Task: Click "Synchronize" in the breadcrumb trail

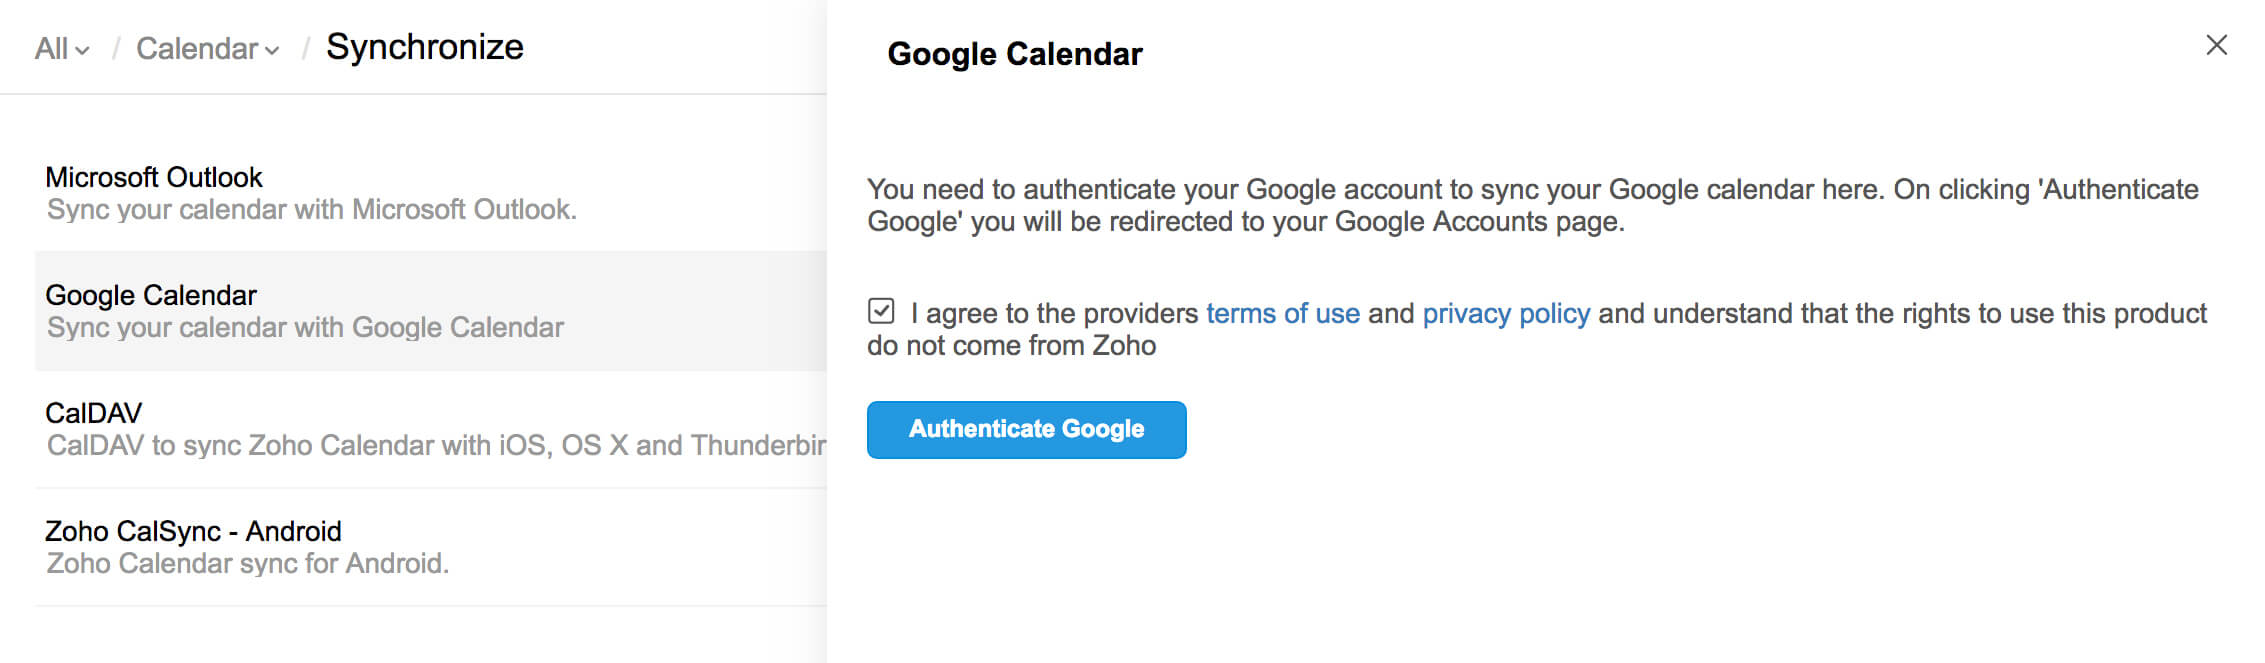Action: click(x=424, y=46)
